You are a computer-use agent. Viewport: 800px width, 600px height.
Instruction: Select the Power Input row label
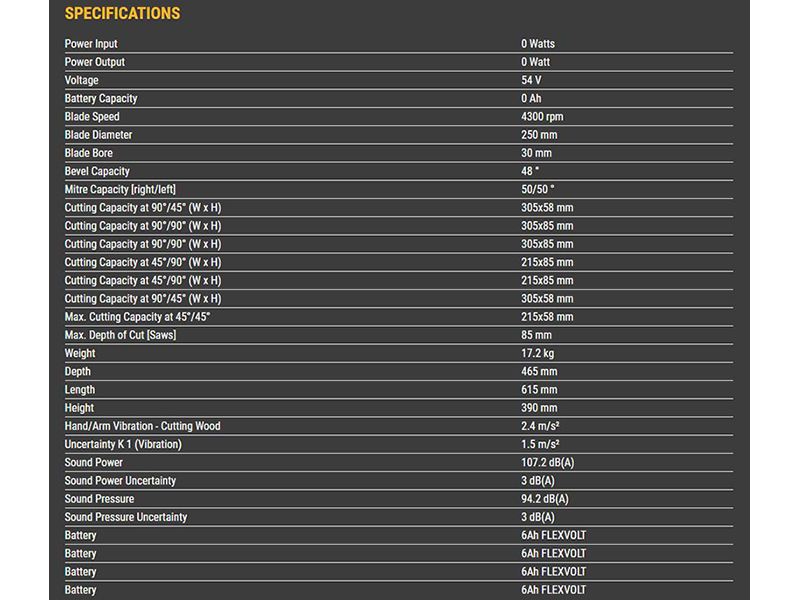(x=91, y=44)
